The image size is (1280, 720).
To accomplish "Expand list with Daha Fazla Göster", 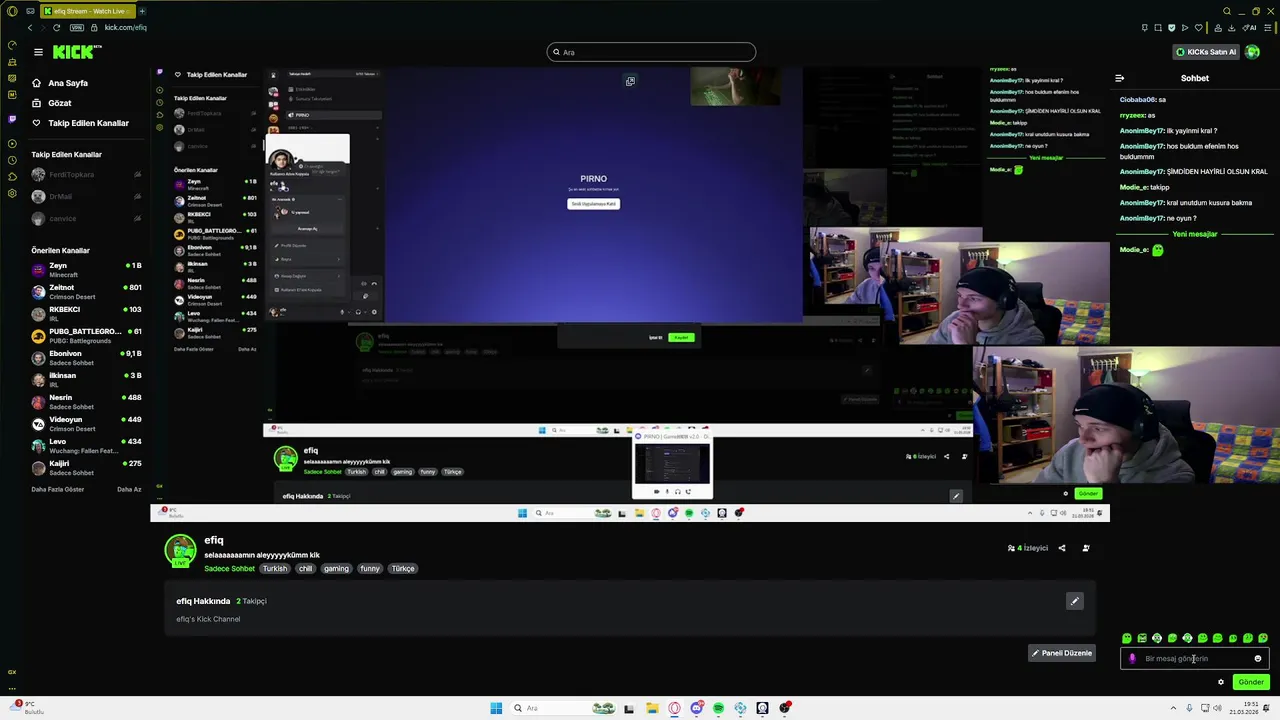I will [x=57, y=490].
